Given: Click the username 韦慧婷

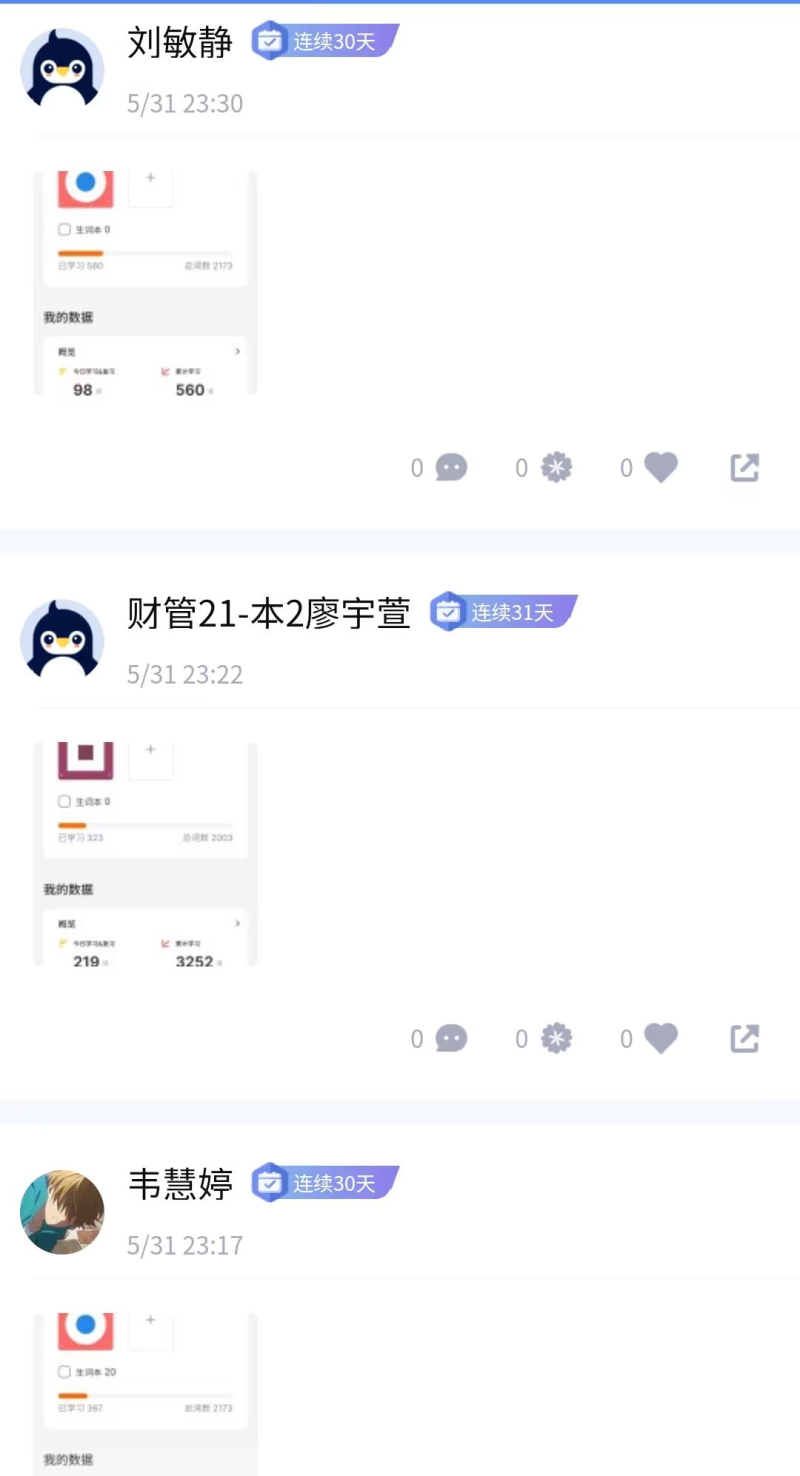Looking at the screenshot, I should (x=181, y=1184).
